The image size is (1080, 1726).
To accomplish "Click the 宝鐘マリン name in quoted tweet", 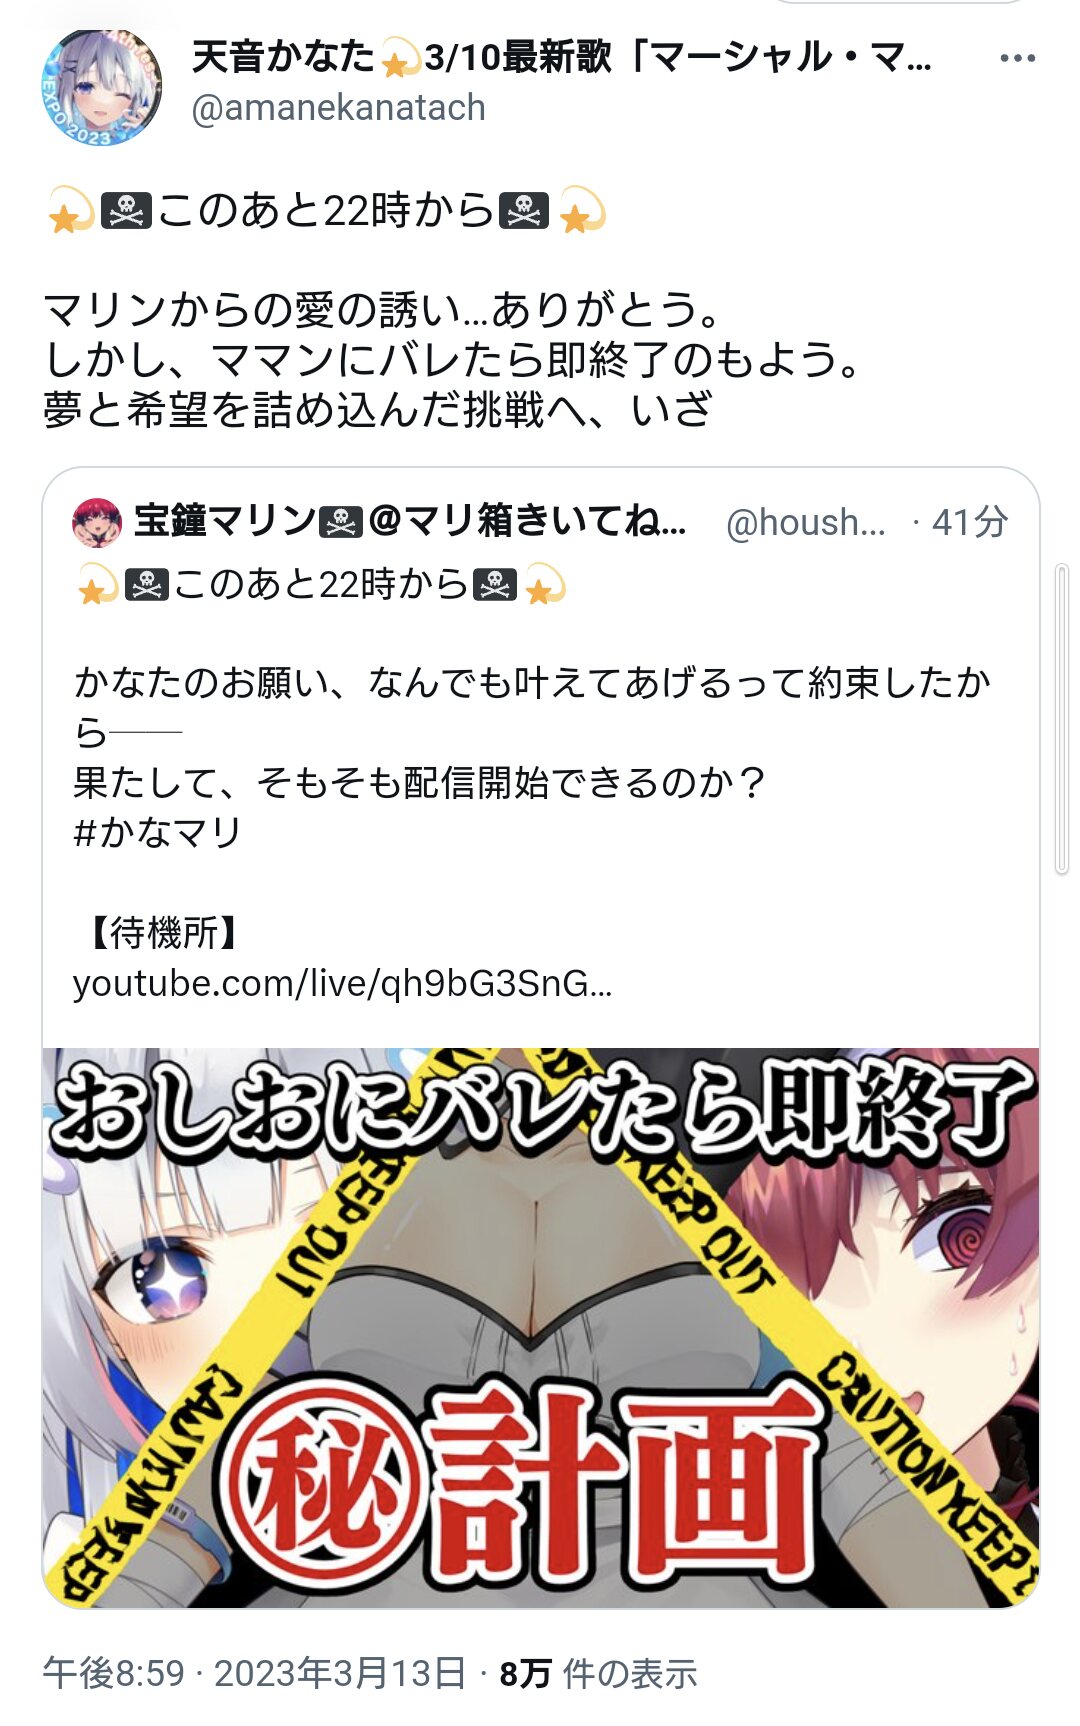I will [x=225, y=521].
